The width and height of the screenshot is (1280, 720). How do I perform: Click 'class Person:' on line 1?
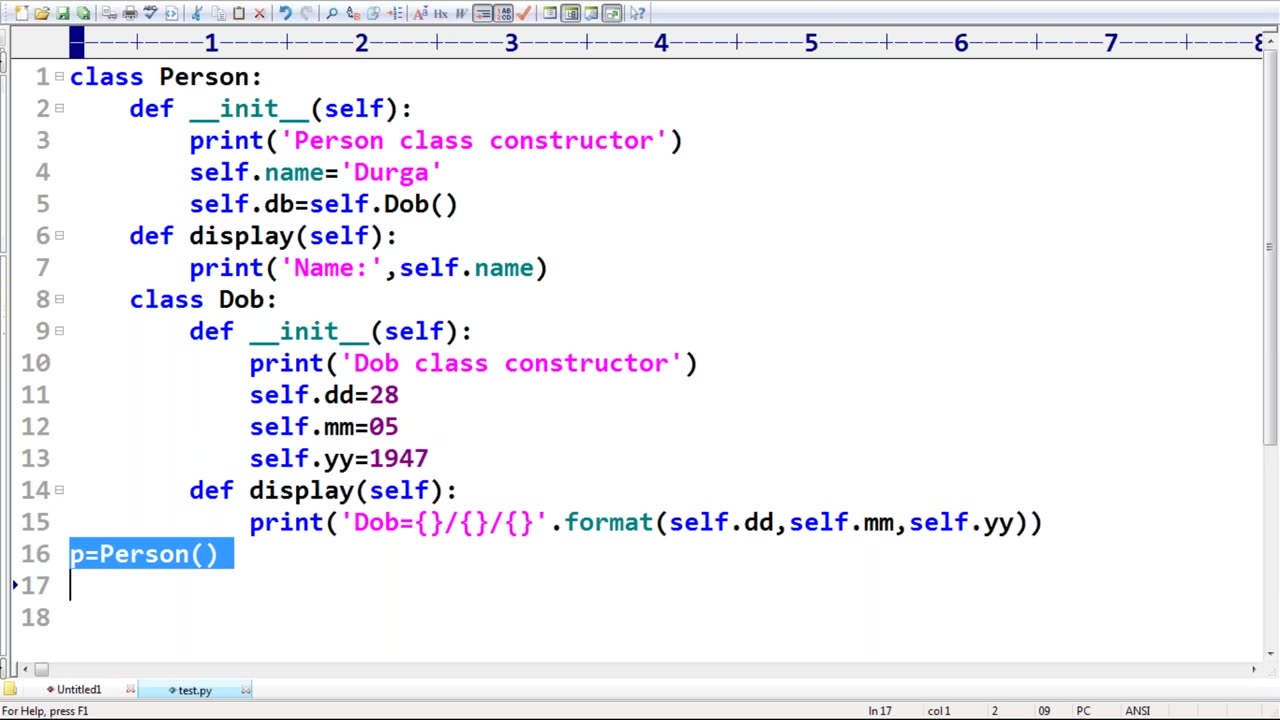tap(166, 77)
